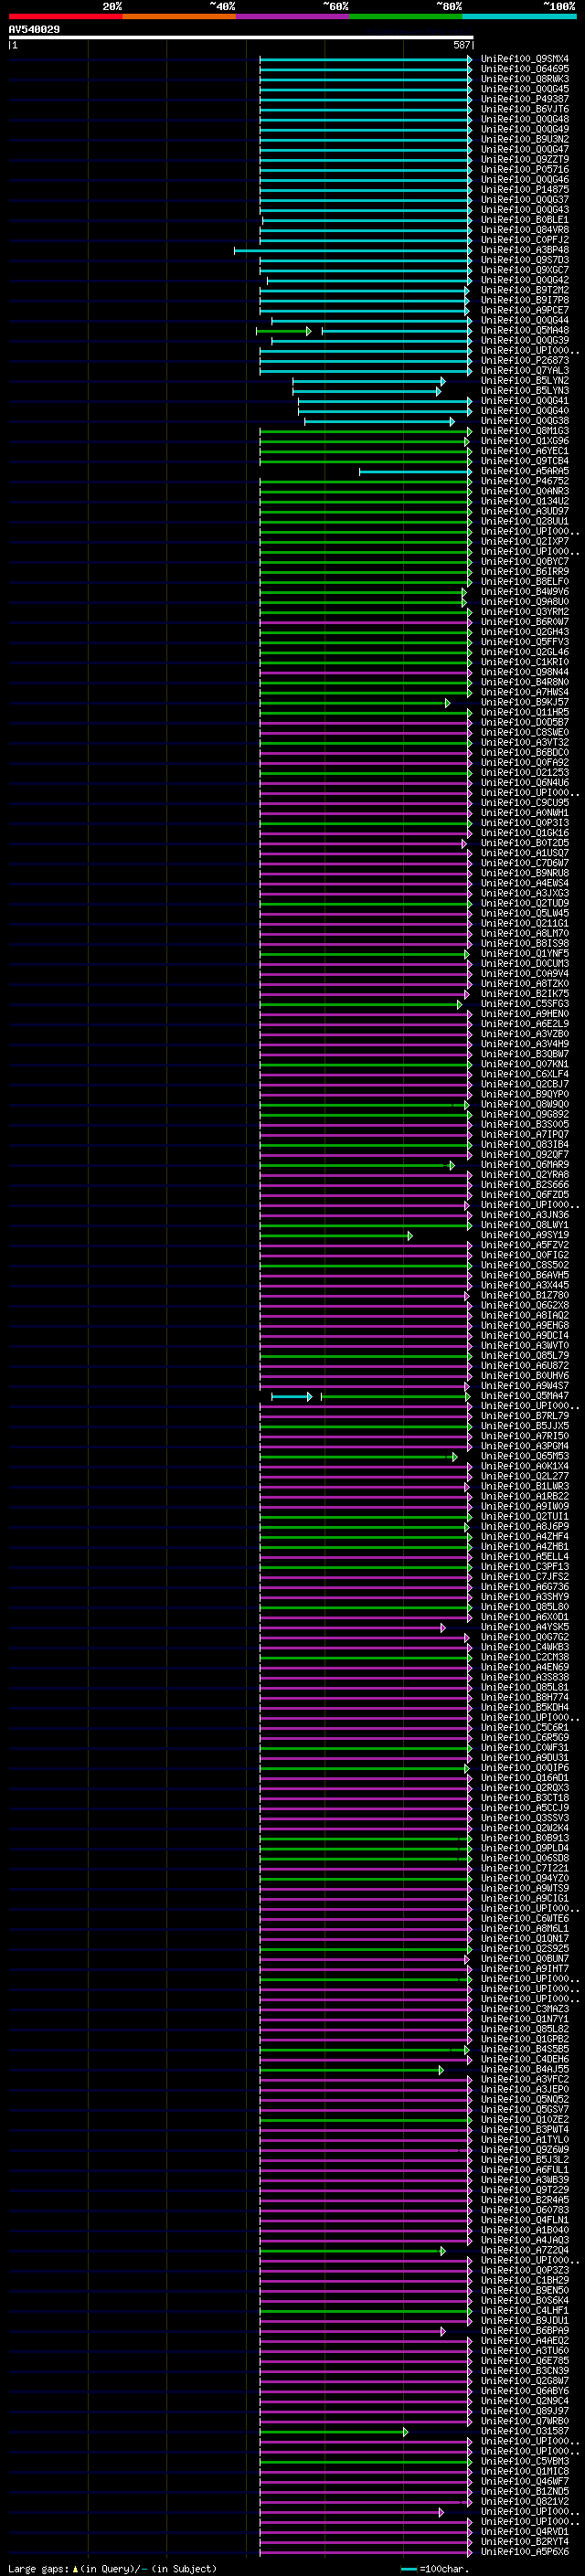Select UniRef100_Q6E785 label
The height and width of the screenshot is (2576, 585).
pyautogui.click(x=525, y=2362)
